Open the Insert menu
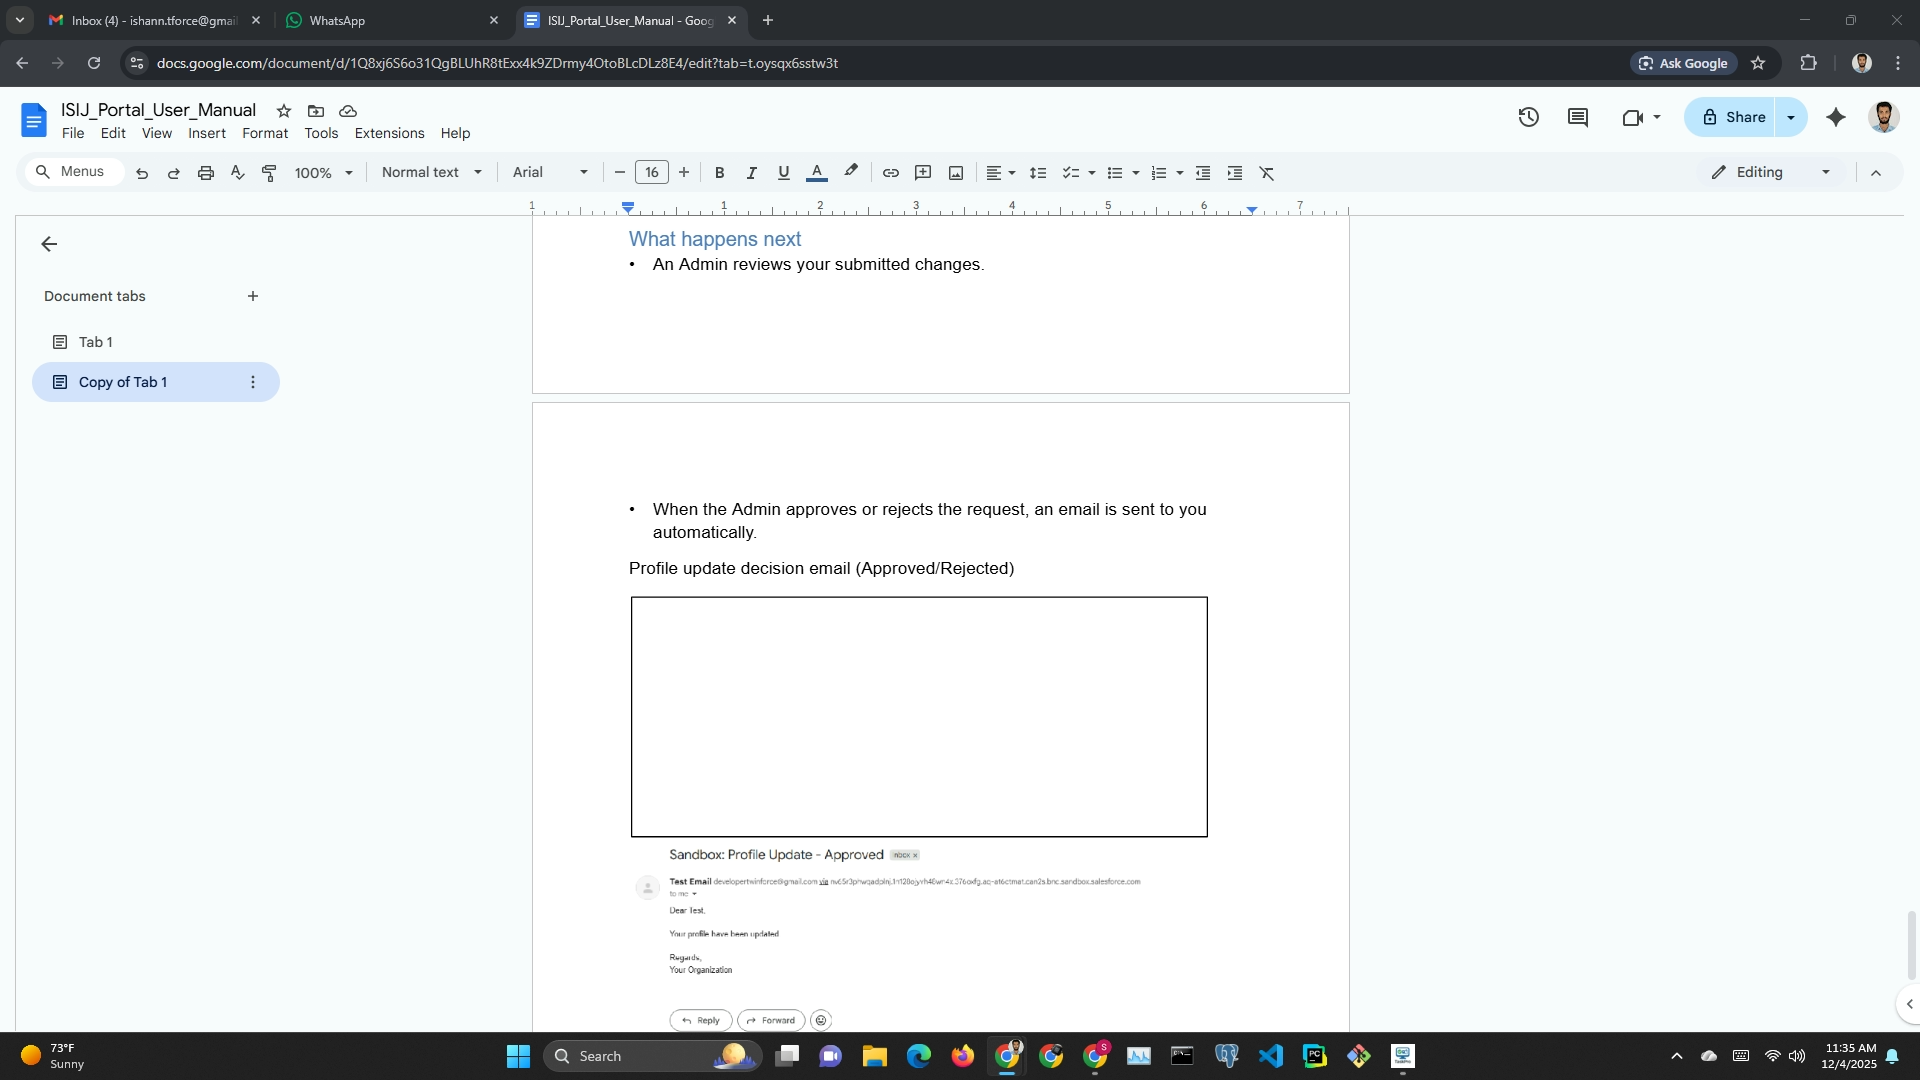 coord(206,133)
